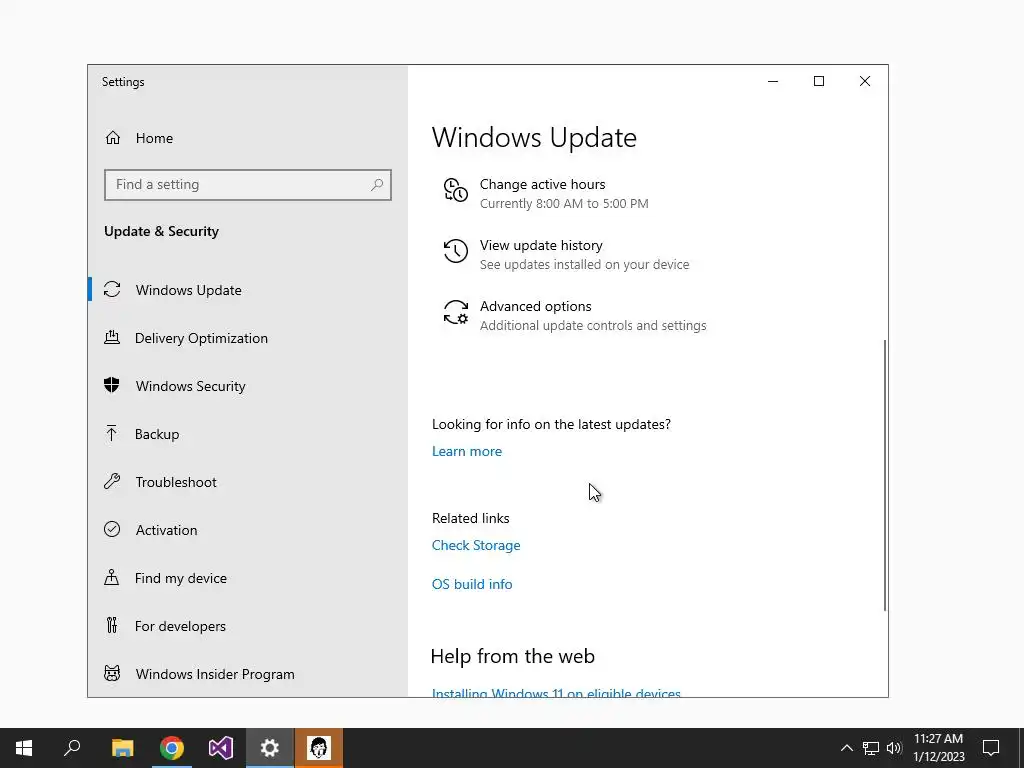
Task: Select the Windows Update sync arrows icon
Action: [112, 289]
